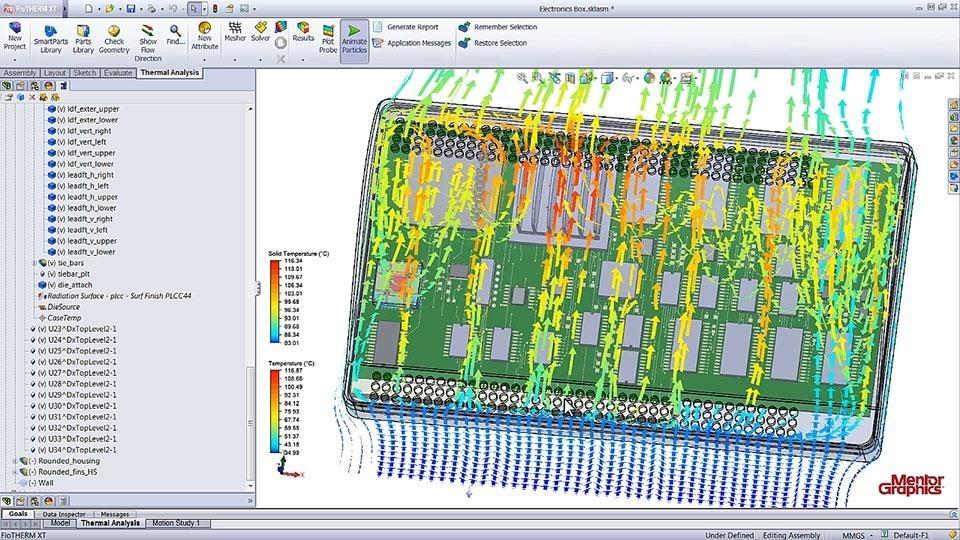Image resolution: width=960 pixels, height=540 pixels.
Task: Click the Open file icon in title toolbar
Action: [109, 9]
